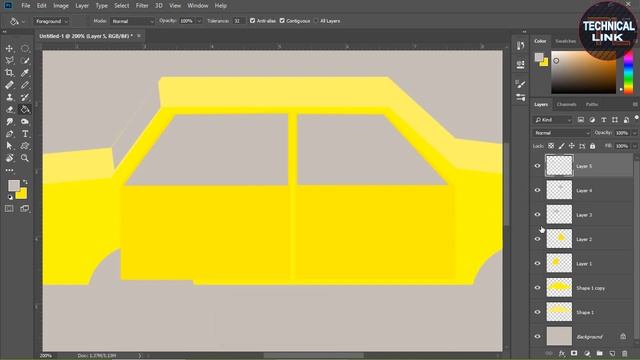The height and width of the screenshot is (360, 640).
Task: Hide Layer 2 visibility eye
Action: click(537, 239)
